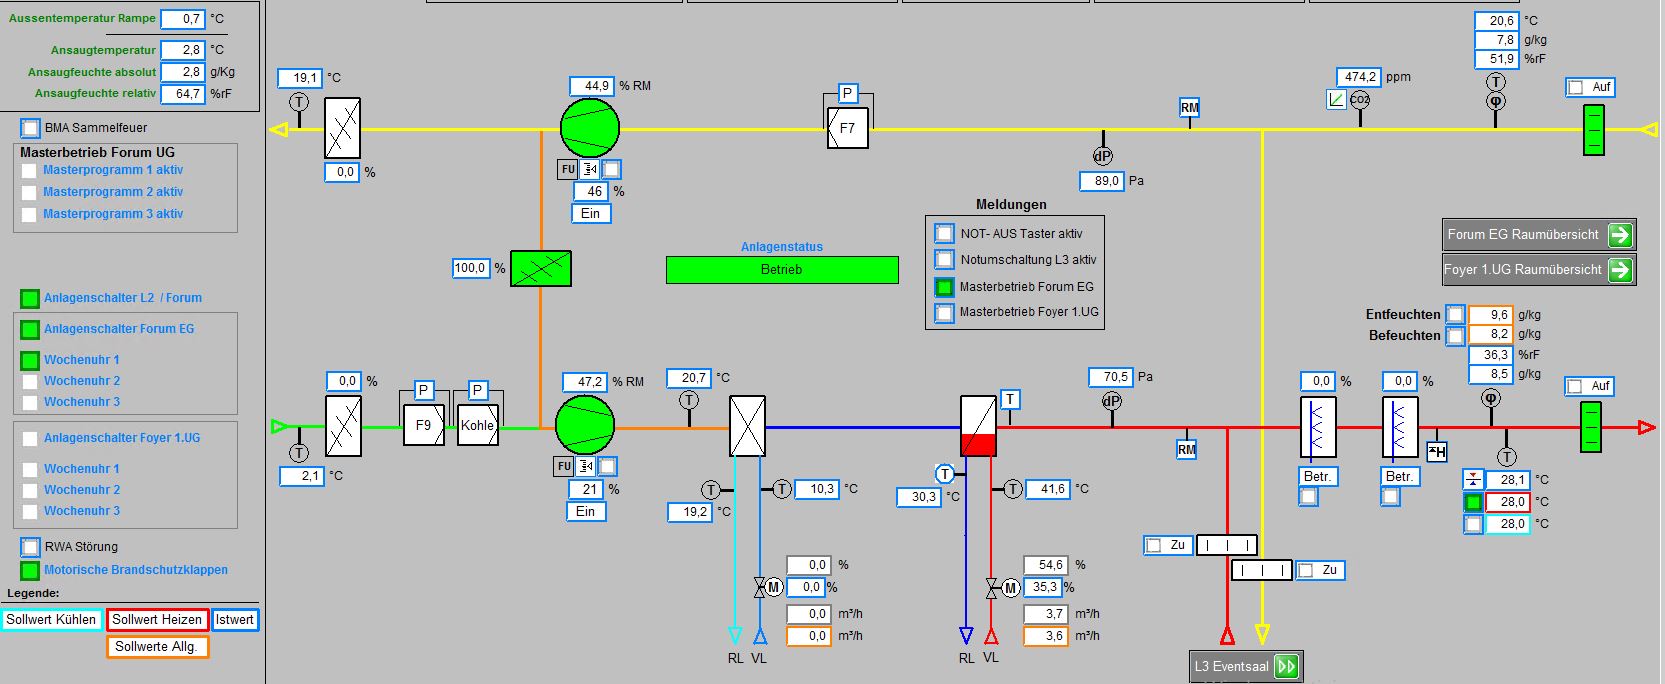Check the Entfeuchten checkbox
The image size is (1665, 684).
(1455, 314)
